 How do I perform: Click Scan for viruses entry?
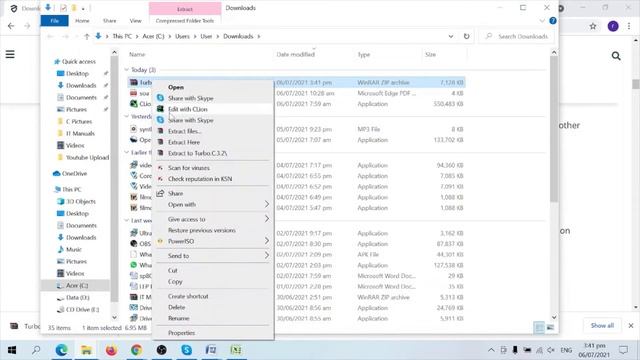189,168
